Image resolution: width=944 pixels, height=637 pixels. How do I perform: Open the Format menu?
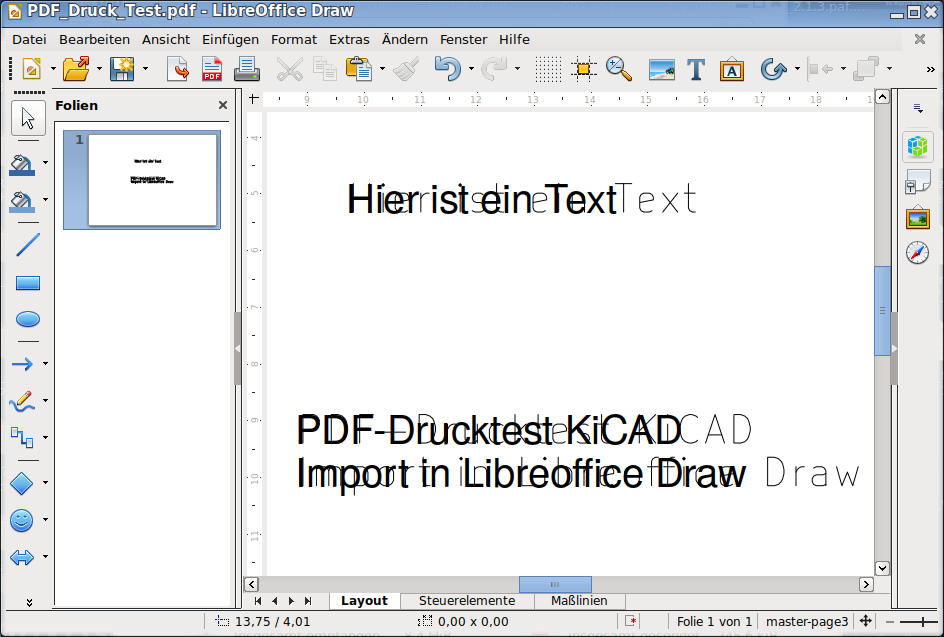[294, 40]
